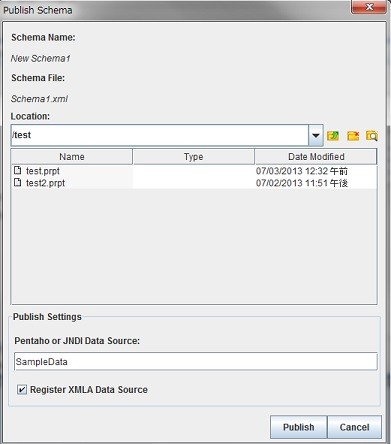Click the Publish button
Screen dimensions: 391x444
299,427
